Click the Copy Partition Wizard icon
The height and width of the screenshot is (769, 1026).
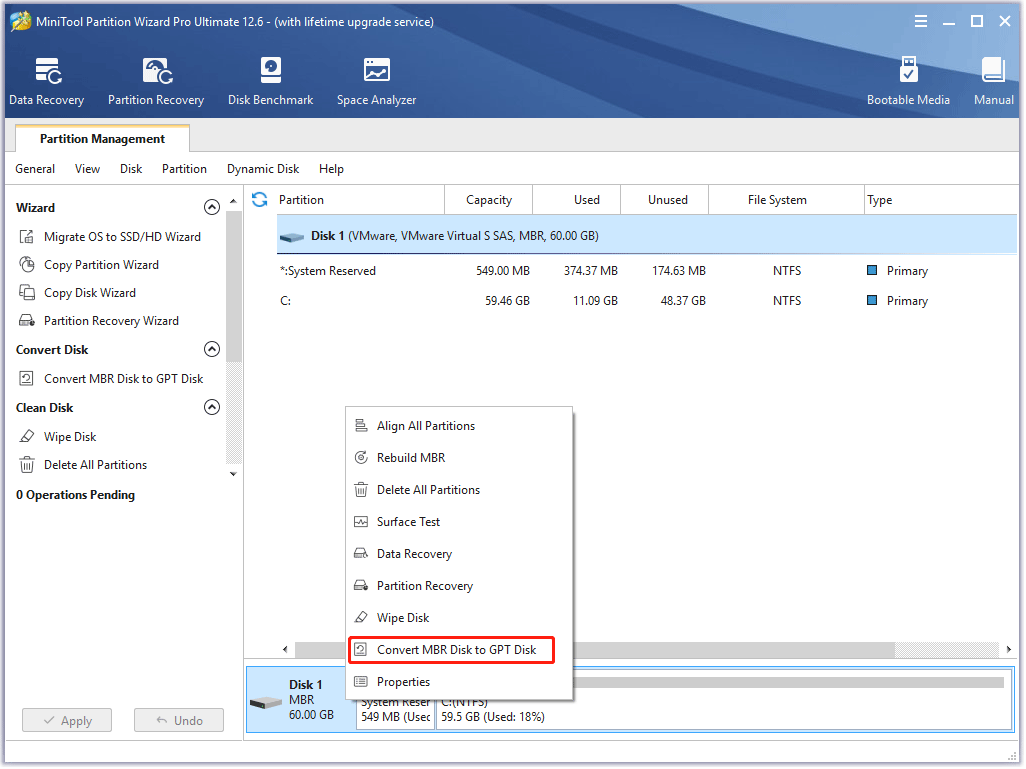27,265
